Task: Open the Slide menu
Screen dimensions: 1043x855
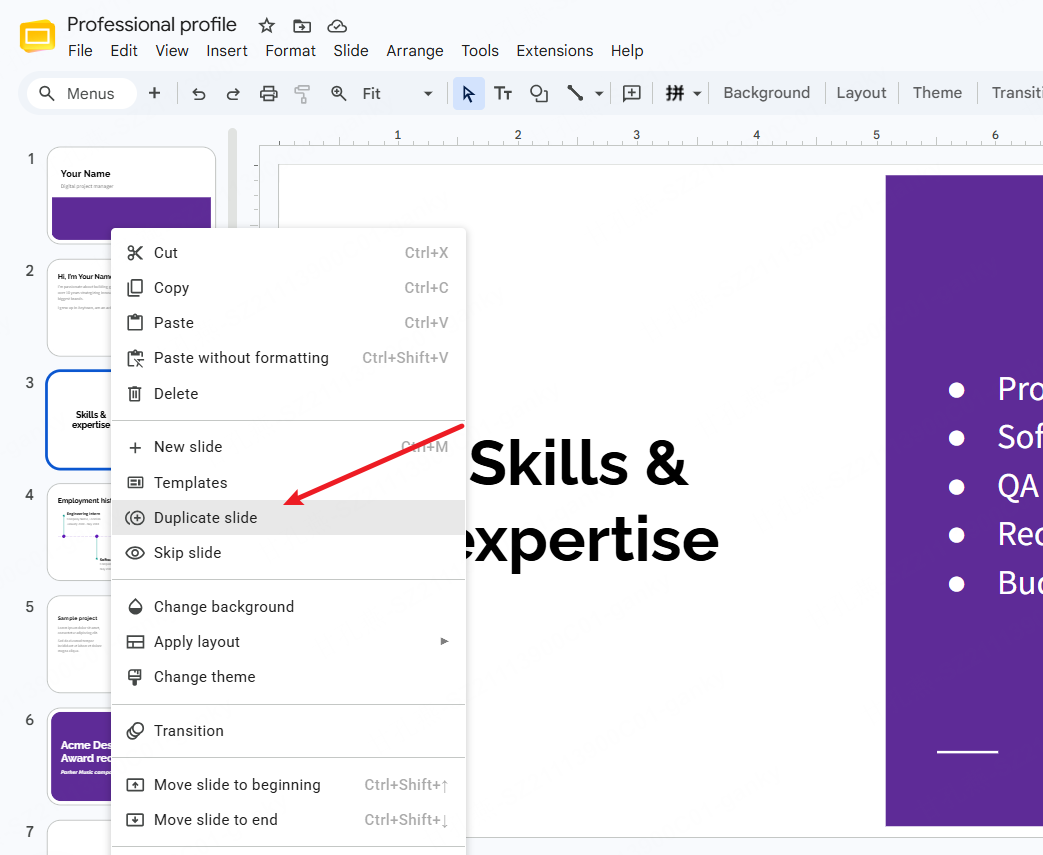Action: point(351,51)
